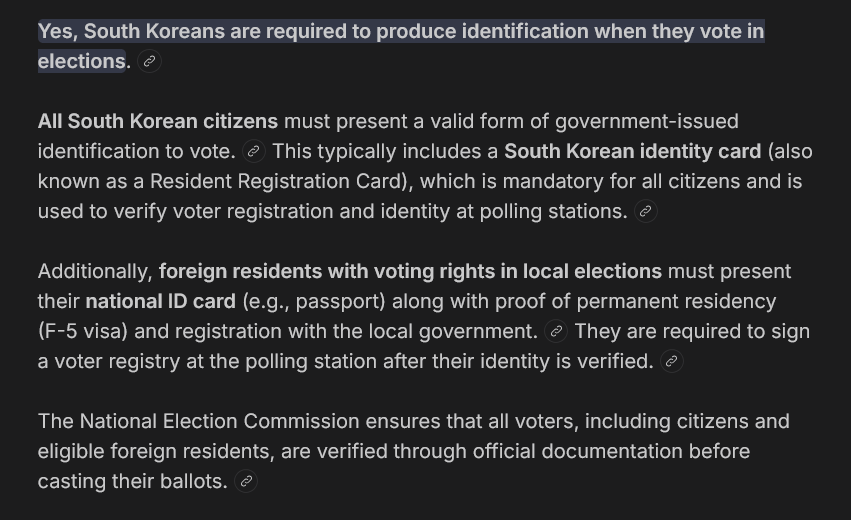
Task: Click bold text "All South Korean citizens"
Action: point(158,122)
